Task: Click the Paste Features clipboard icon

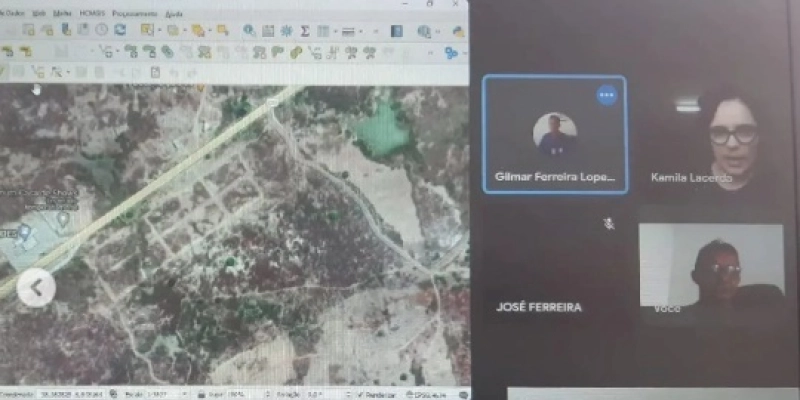Action: [x=155, y=72]
